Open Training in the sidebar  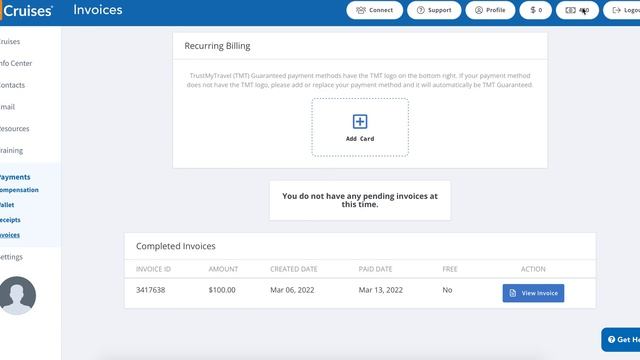tap(11, 151)
